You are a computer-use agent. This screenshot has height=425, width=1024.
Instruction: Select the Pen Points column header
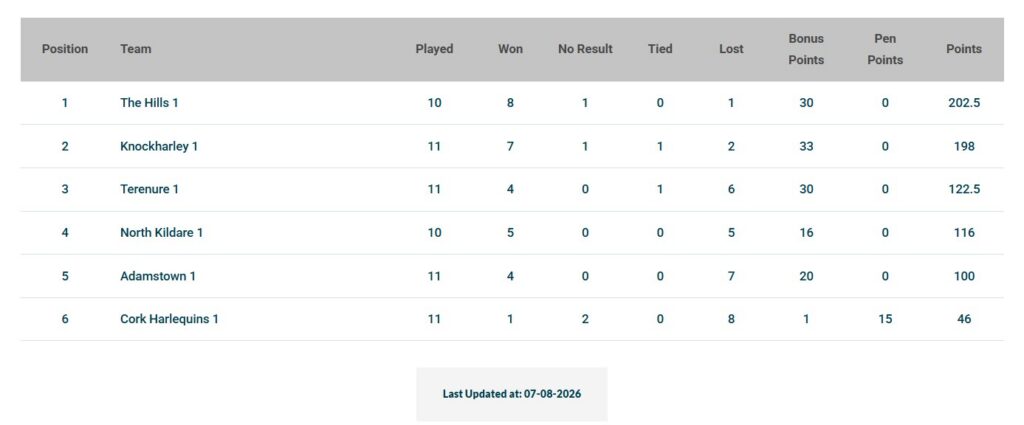pyautogui.click(x=885, y=49)
